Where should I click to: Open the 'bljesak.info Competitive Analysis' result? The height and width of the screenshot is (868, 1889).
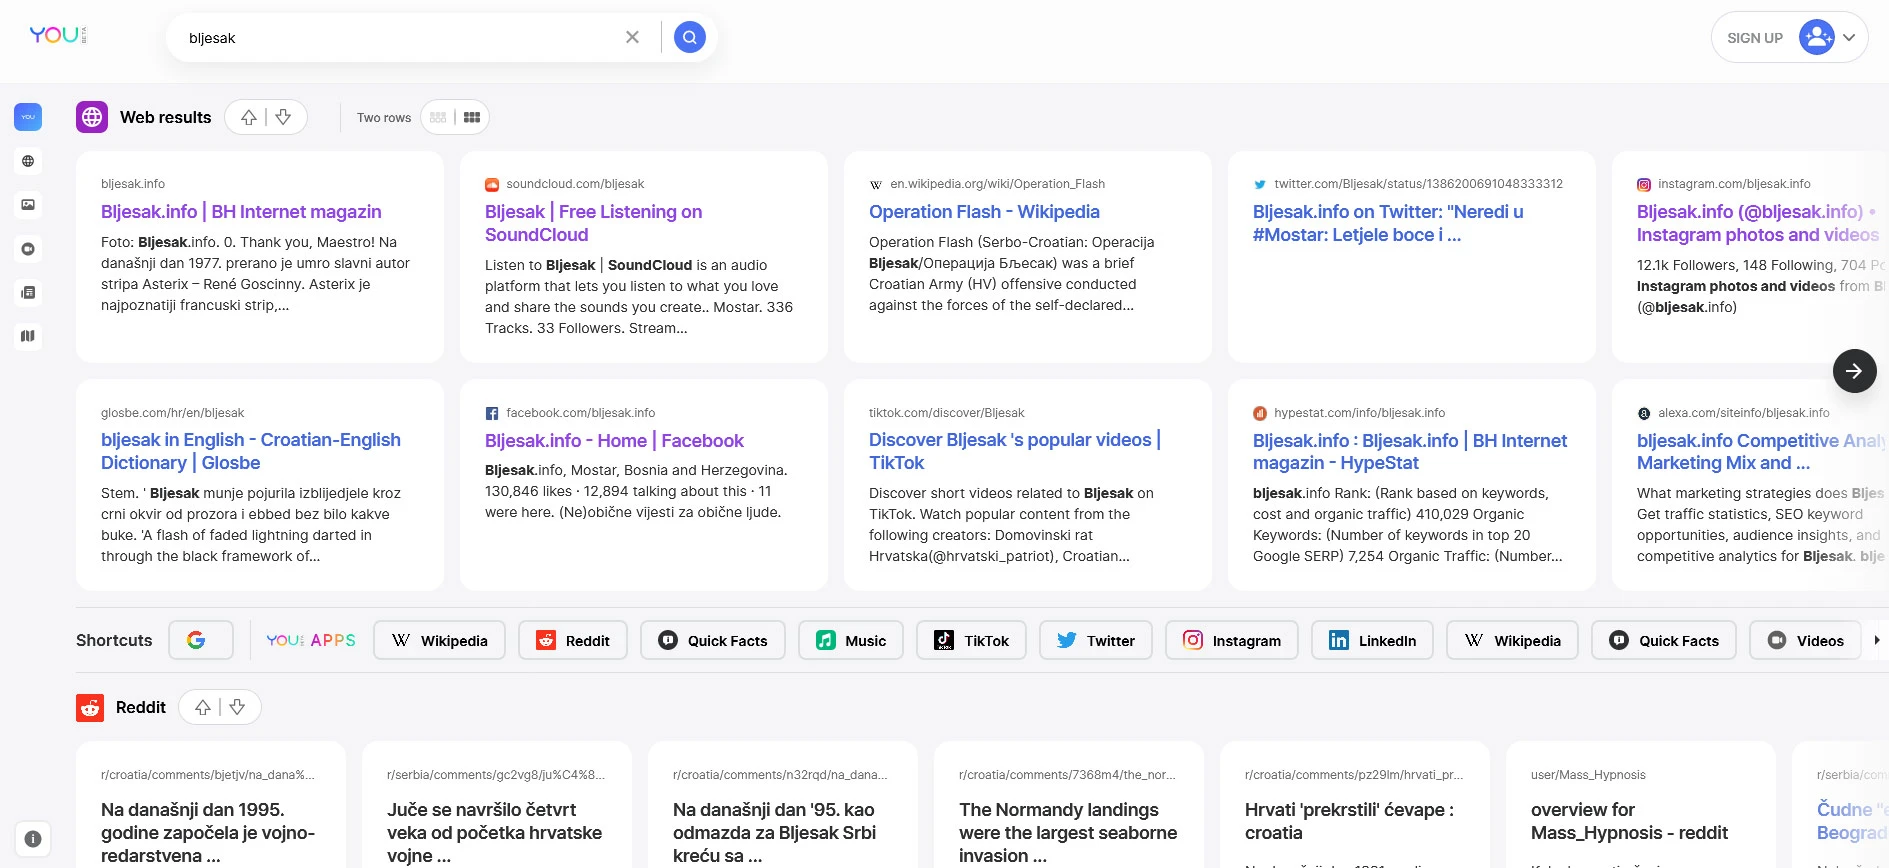[x=1761, y=452]
